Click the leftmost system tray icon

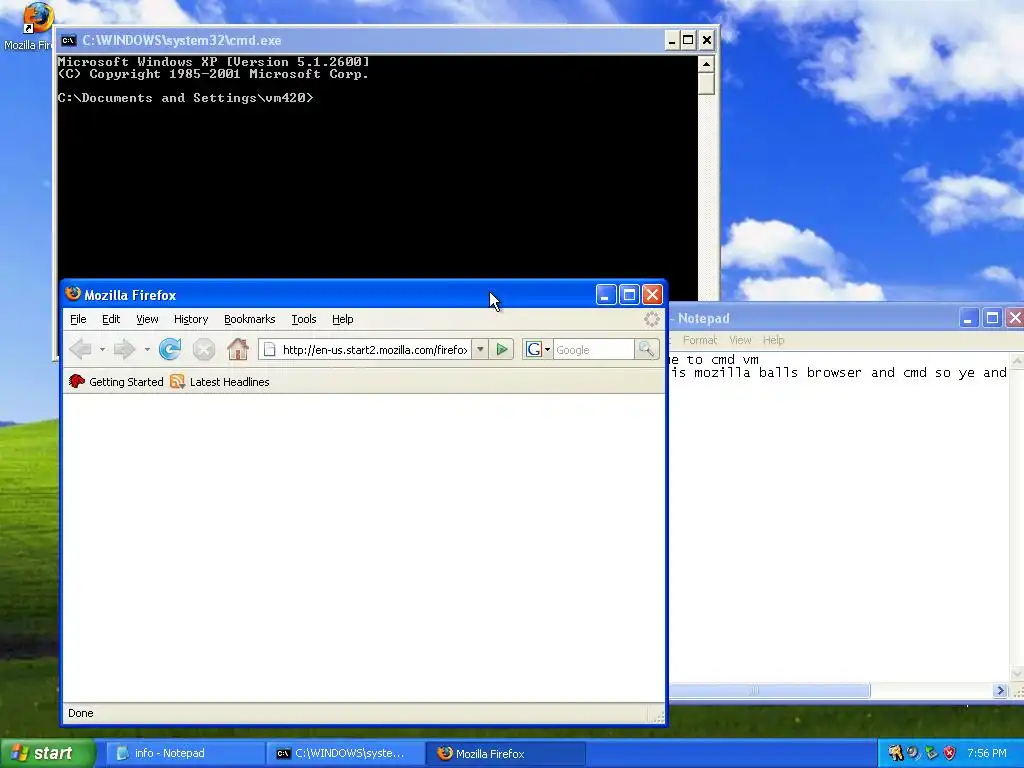[895, 754]
